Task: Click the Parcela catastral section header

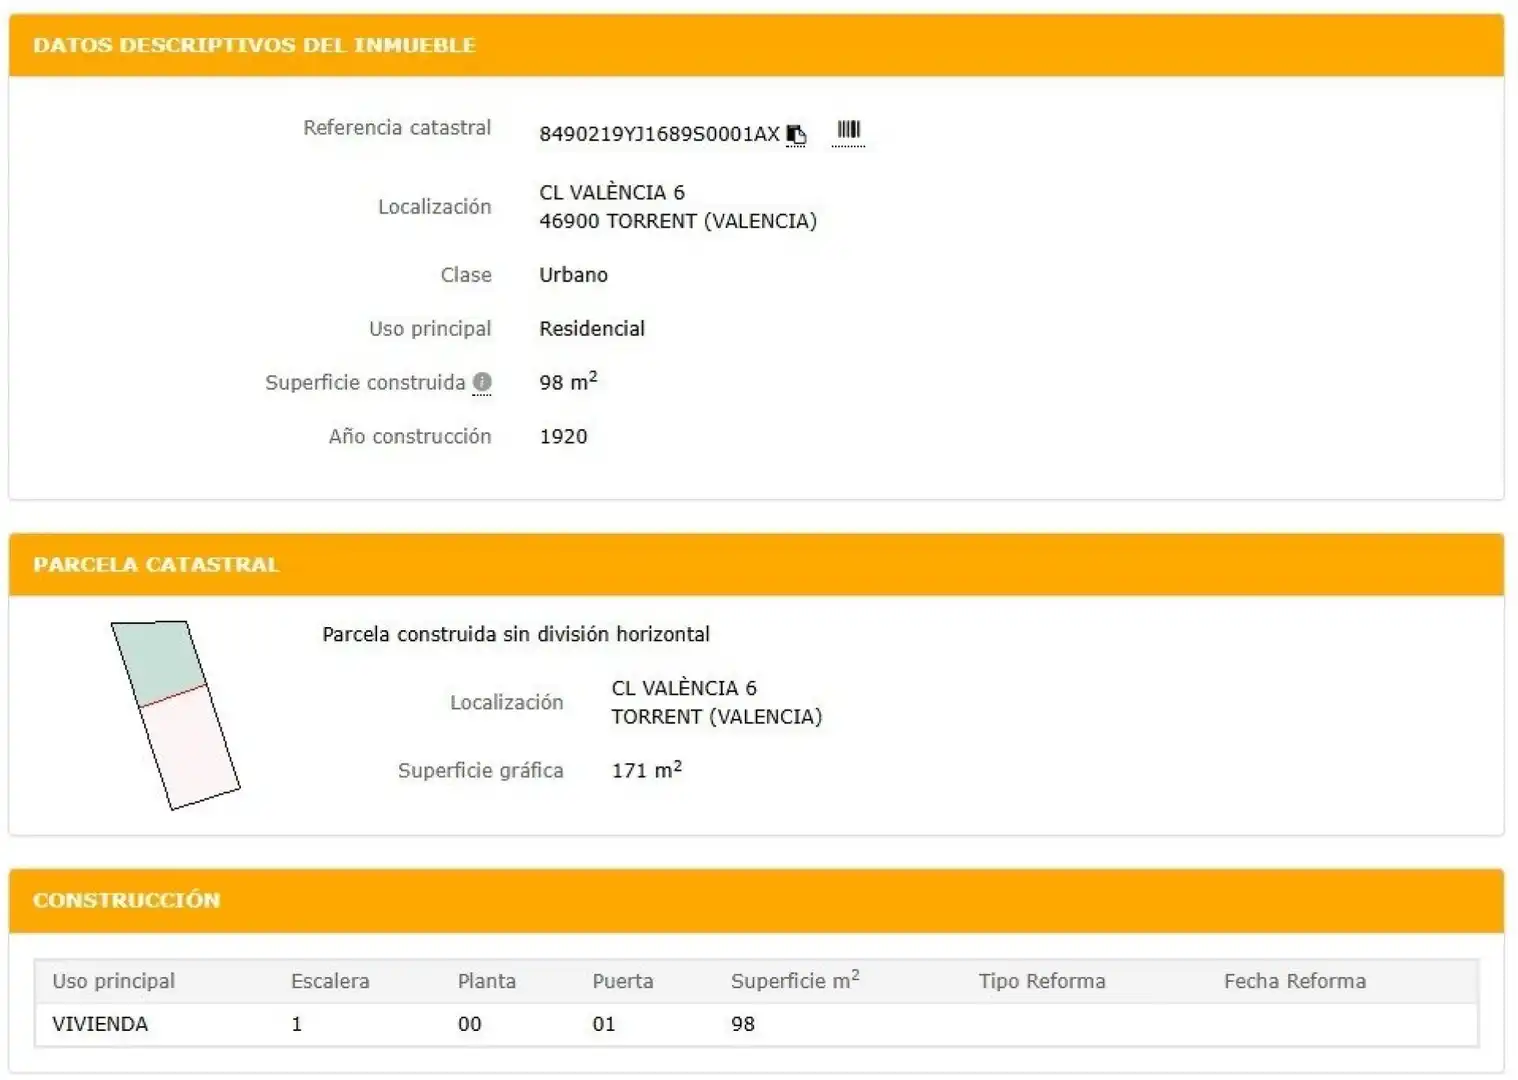Action: 156,564
